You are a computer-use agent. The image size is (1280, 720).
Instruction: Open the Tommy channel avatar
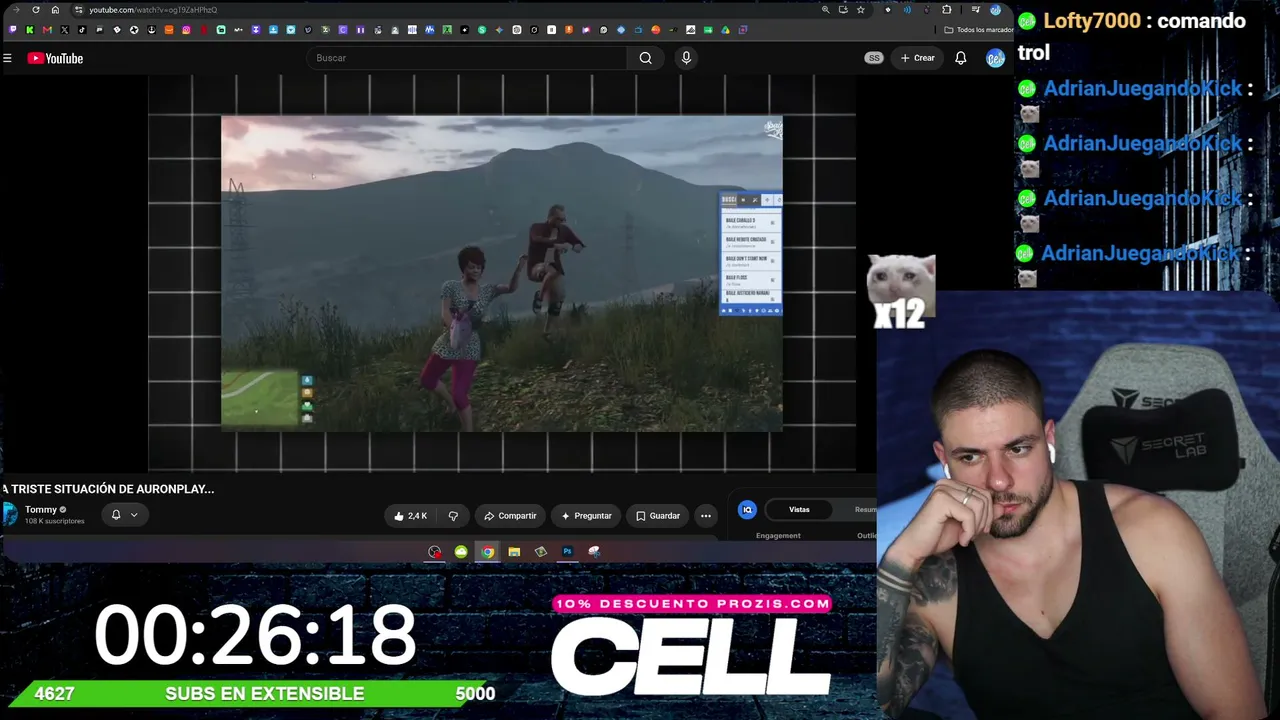click(x=10, y=514)
